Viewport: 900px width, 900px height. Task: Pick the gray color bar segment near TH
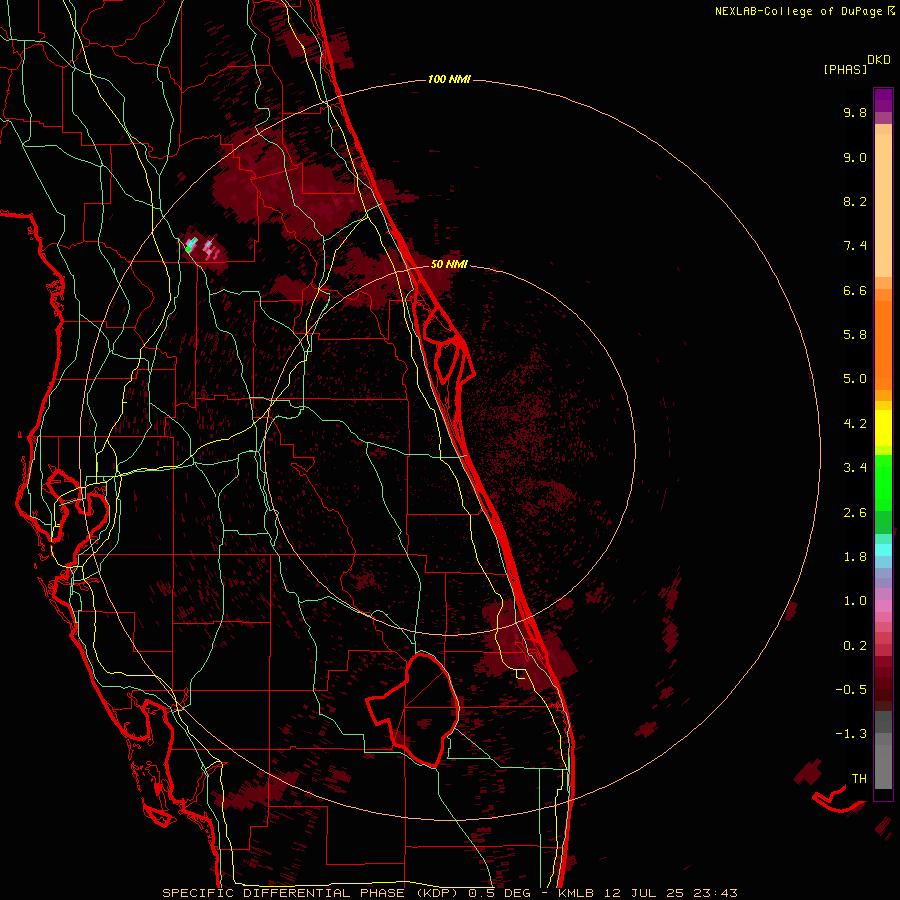pos(883,769)
